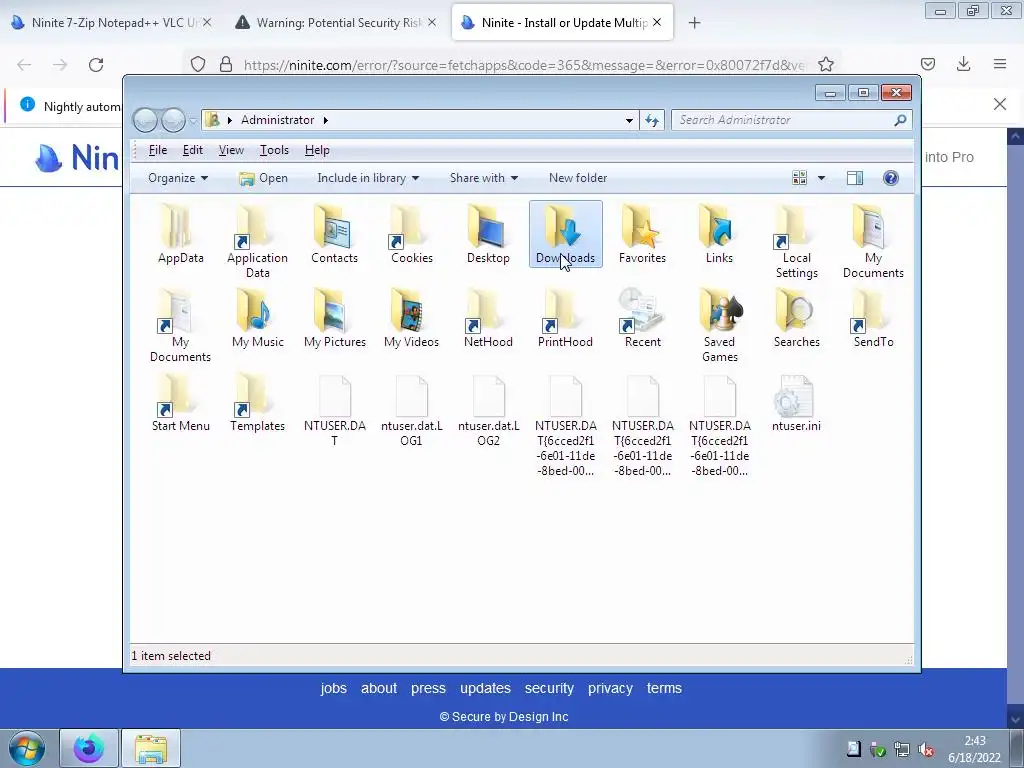Select the SendTo shortcut folder
The image size is (1024, 768).
pyautogui.click(x=873, y=318)
